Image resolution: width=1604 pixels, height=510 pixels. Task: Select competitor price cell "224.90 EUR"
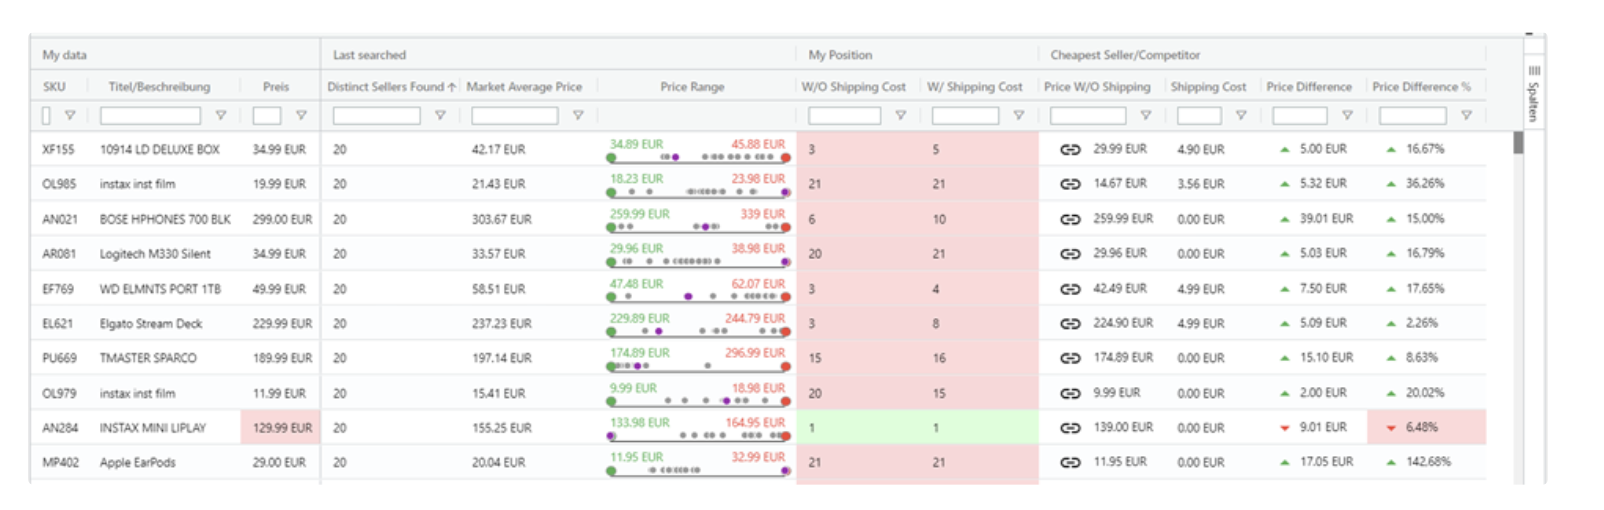point(1123,323)
